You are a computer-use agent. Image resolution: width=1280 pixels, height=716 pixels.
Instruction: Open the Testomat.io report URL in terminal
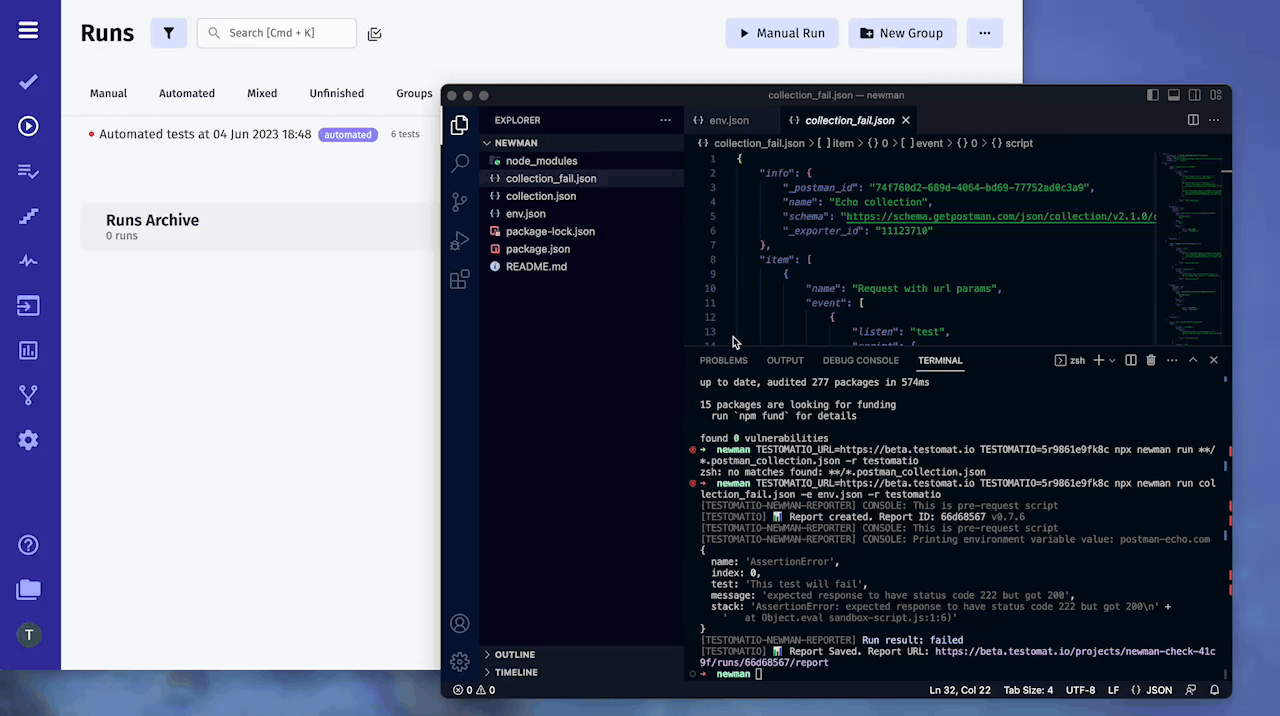point(958,657)
